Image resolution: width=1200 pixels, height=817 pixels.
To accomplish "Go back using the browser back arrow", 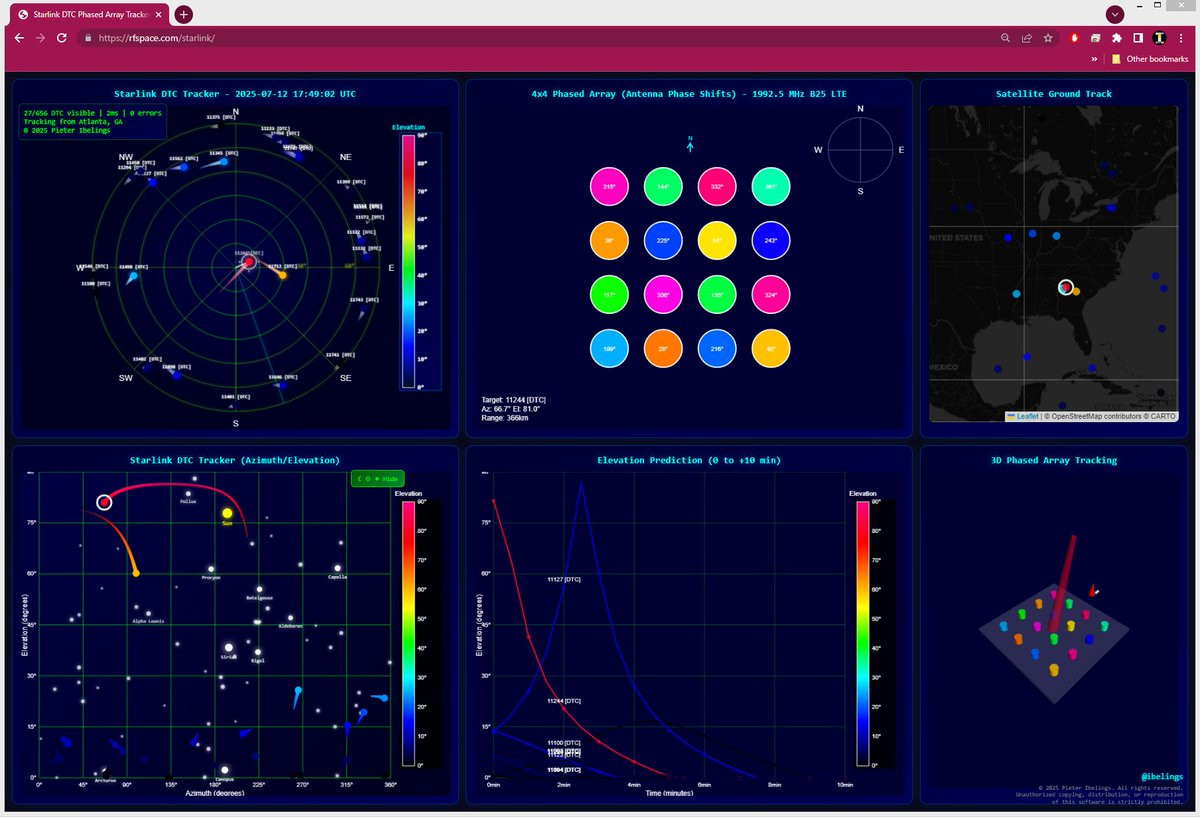I will point(19,37).
